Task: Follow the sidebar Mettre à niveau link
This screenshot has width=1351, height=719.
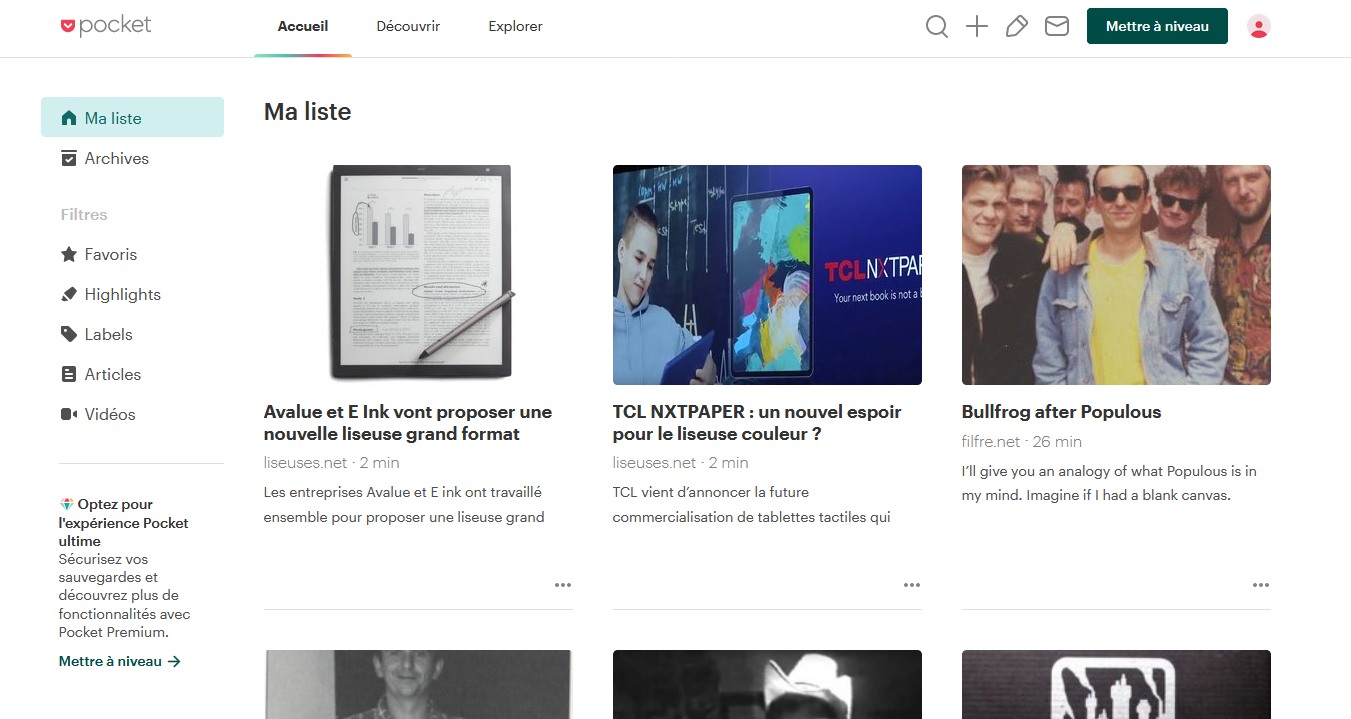Action: click(x=119, y=661)
